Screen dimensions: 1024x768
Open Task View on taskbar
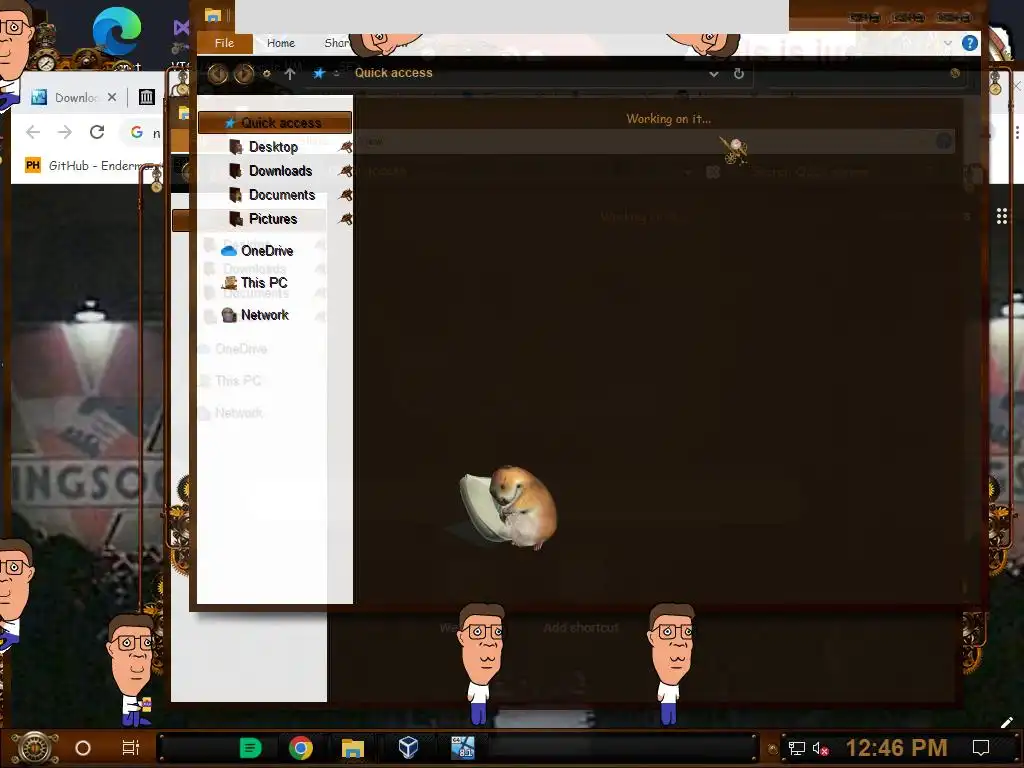[x=131, y=748]
